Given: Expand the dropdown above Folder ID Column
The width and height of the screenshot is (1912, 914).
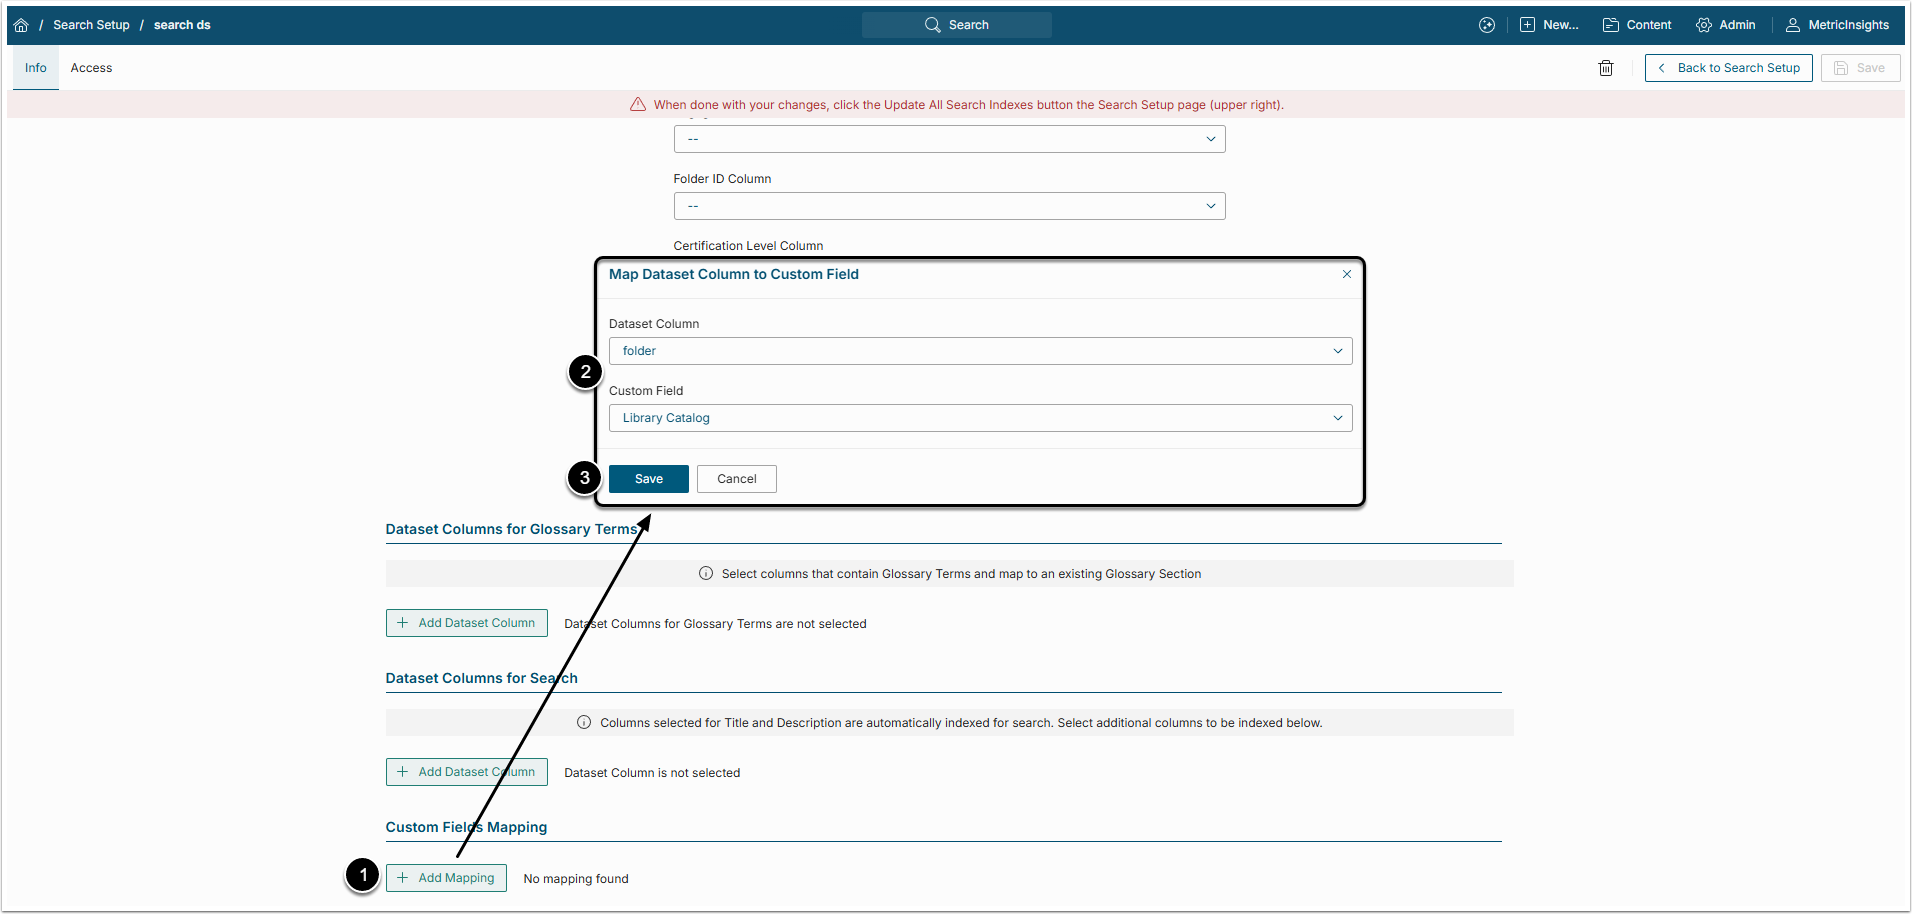Looking at the screenshot, I should click(949, 139).
